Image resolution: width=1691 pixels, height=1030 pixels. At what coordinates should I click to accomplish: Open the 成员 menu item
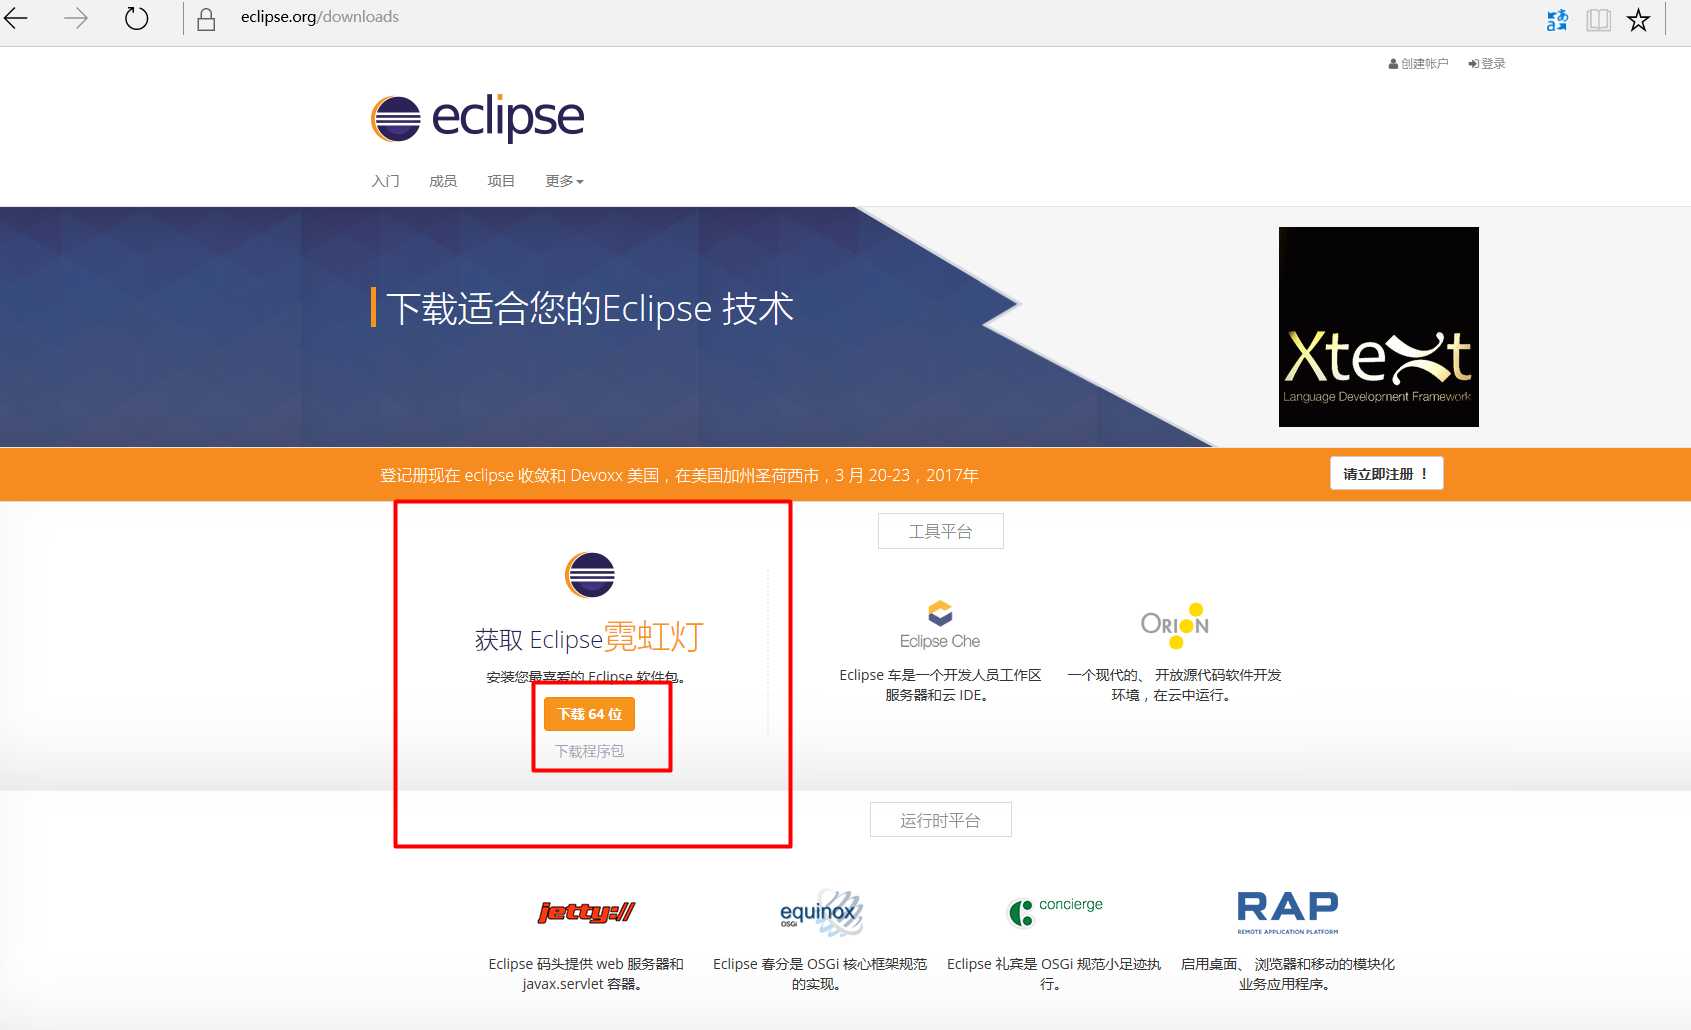(x=443, y=181)
